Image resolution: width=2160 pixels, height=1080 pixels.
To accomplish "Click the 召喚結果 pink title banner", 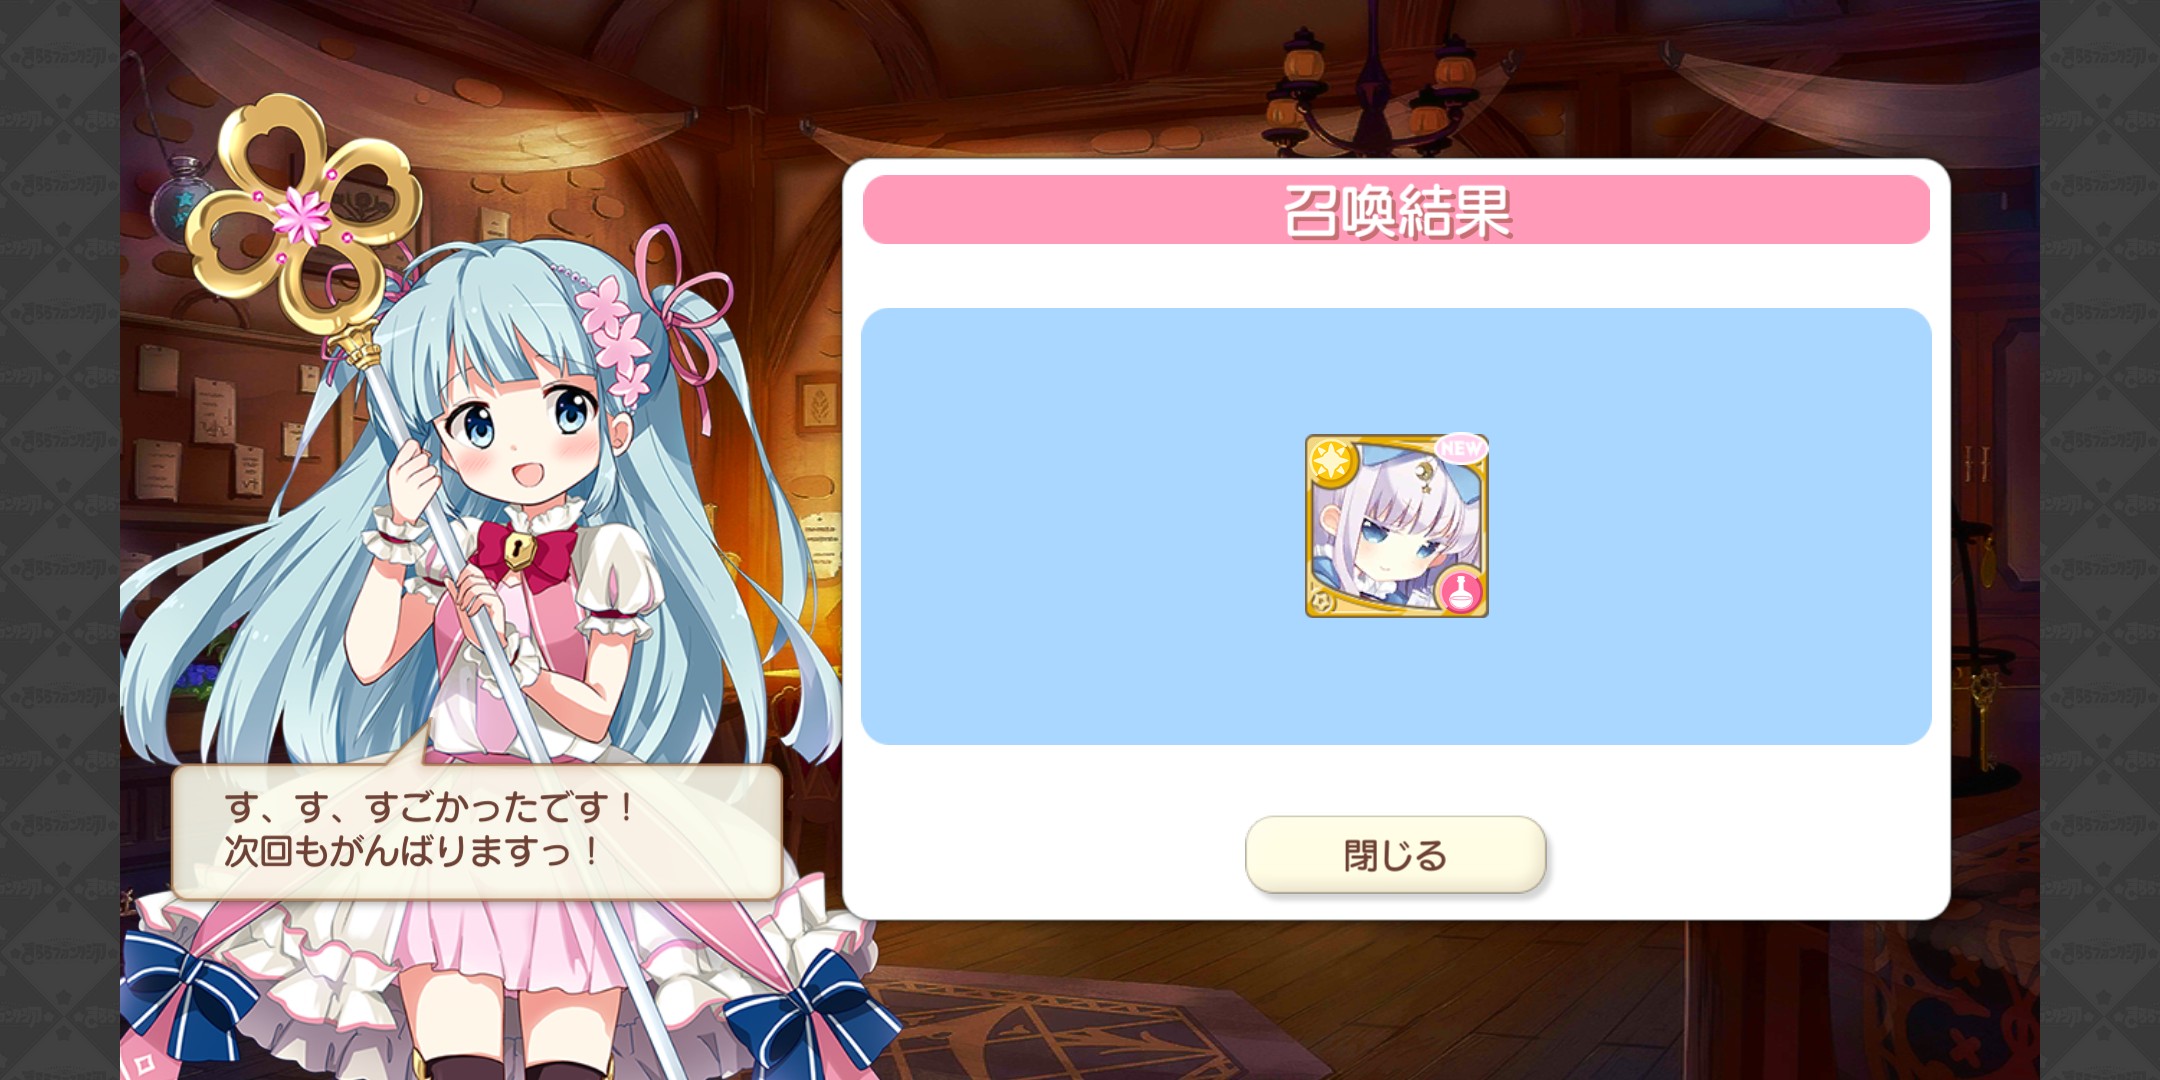I will tap(1396, 210).
